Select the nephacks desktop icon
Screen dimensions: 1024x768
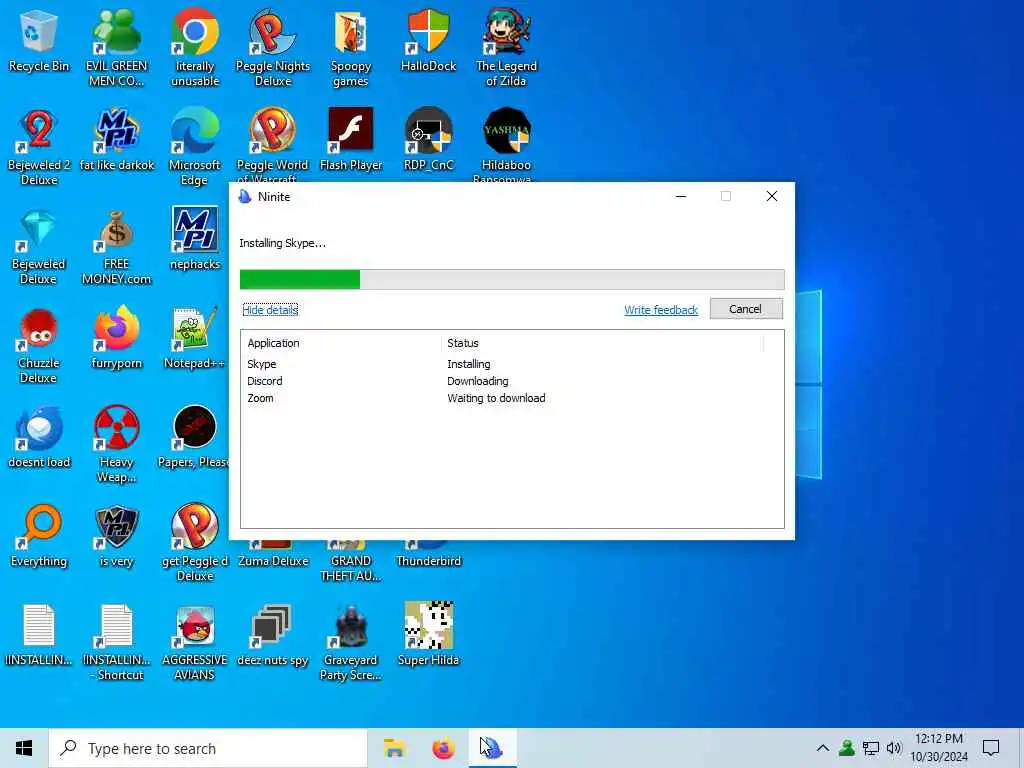click(195, 239)
